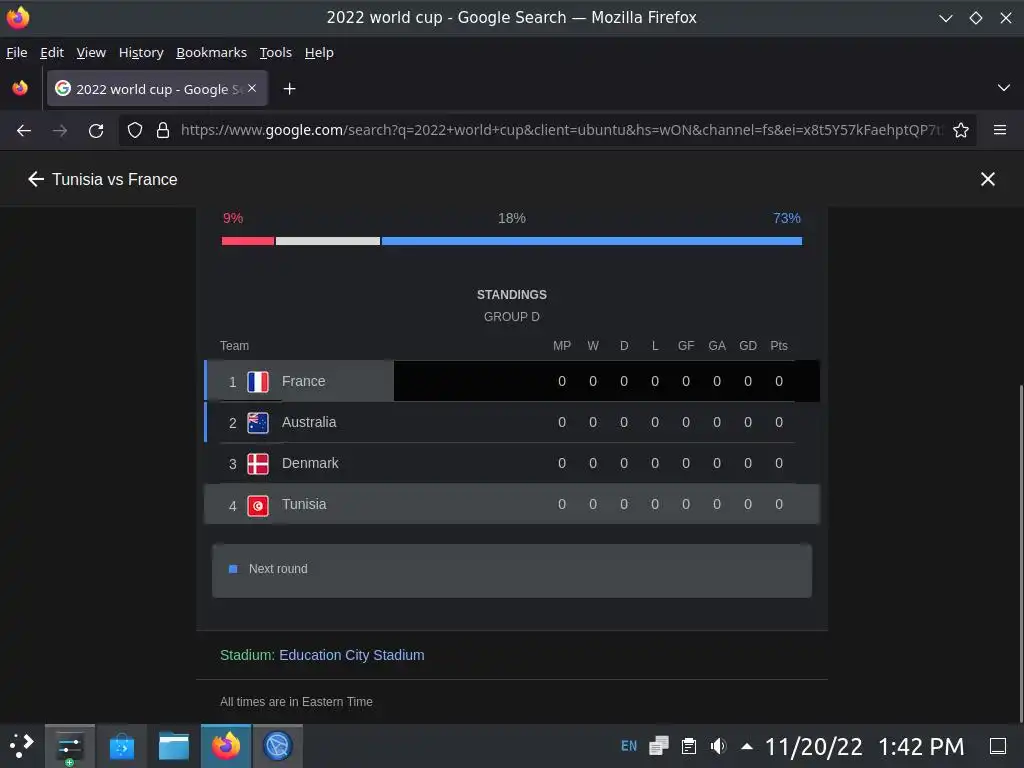
Task: Click the red 9% win probability bar
Action: tap(248, 241)
